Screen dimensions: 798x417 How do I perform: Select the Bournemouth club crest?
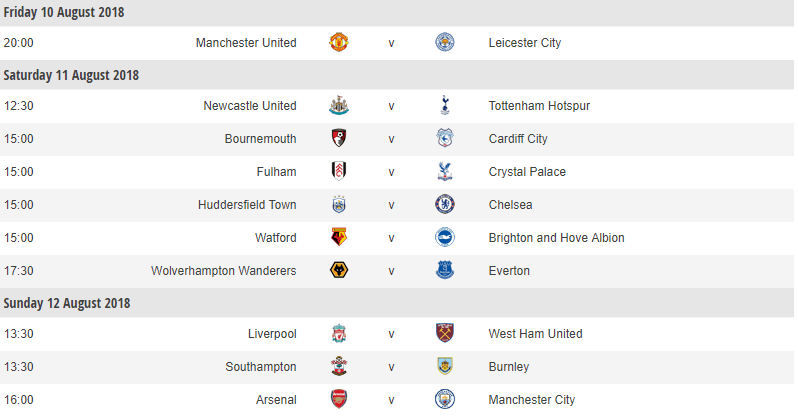pos(338,138)
